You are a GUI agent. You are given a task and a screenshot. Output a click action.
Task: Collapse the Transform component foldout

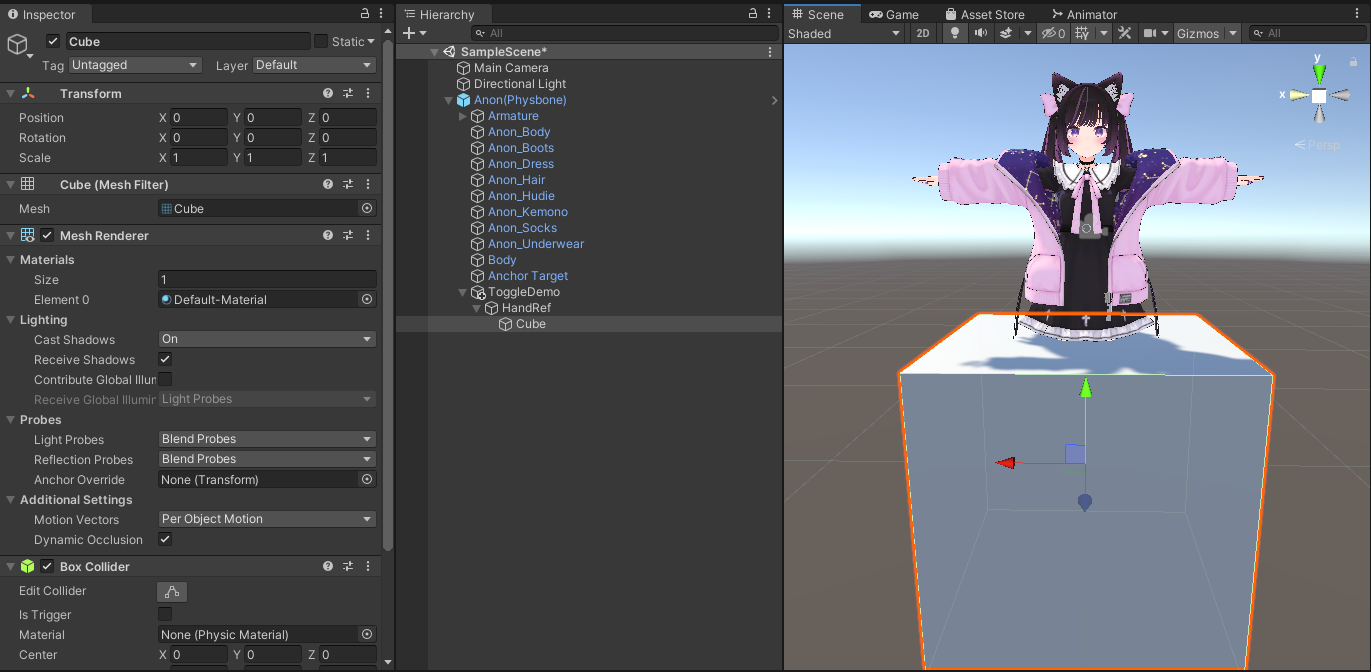pos(10,93)
